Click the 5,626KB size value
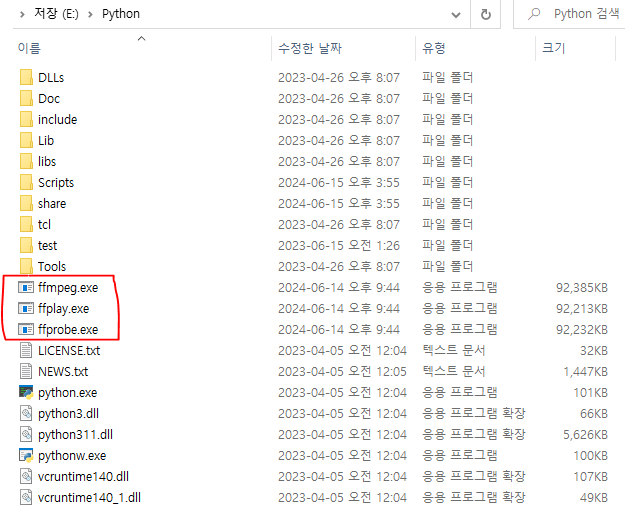Image resolution: width=625 pixels, height=516 pixels. point(586,435)
